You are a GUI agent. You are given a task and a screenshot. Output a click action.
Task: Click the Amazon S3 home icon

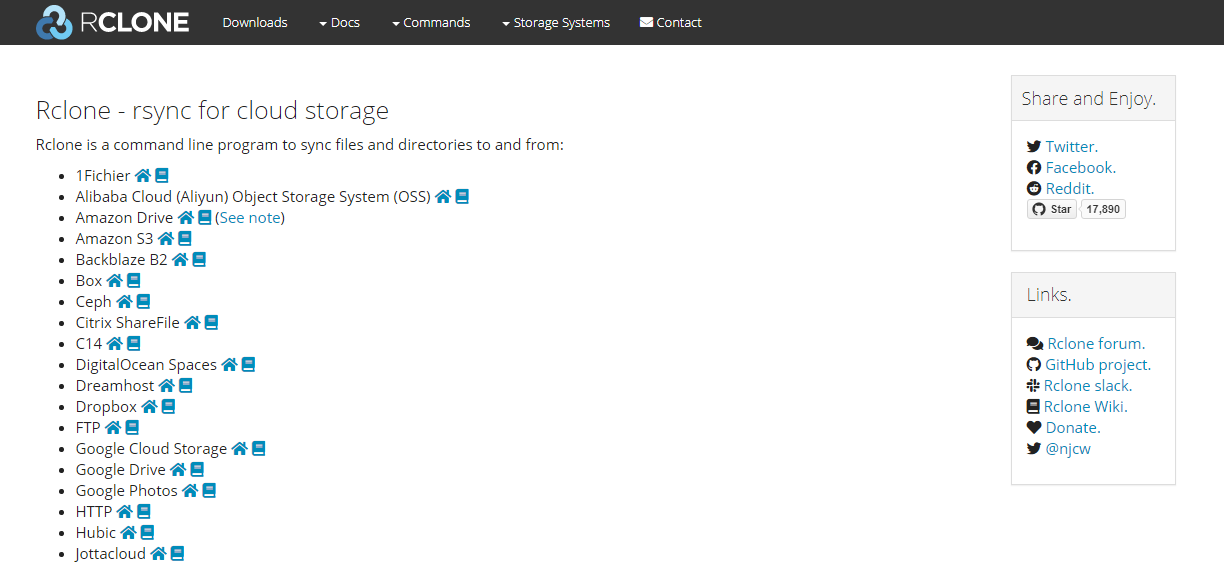click(166, 239)
